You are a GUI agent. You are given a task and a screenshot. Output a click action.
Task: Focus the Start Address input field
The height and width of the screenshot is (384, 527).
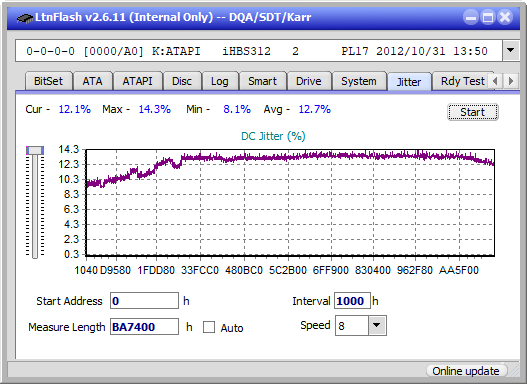(144, 301)
